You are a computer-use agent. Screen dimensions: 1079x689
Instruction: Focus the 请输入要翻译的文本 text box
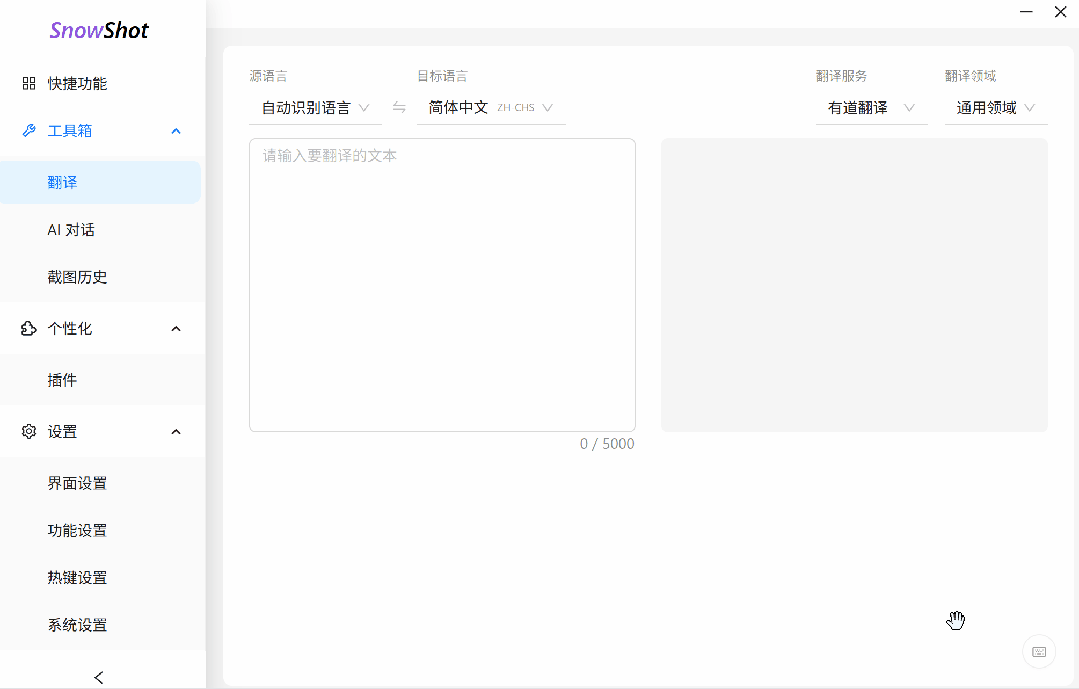click(442, 285)
